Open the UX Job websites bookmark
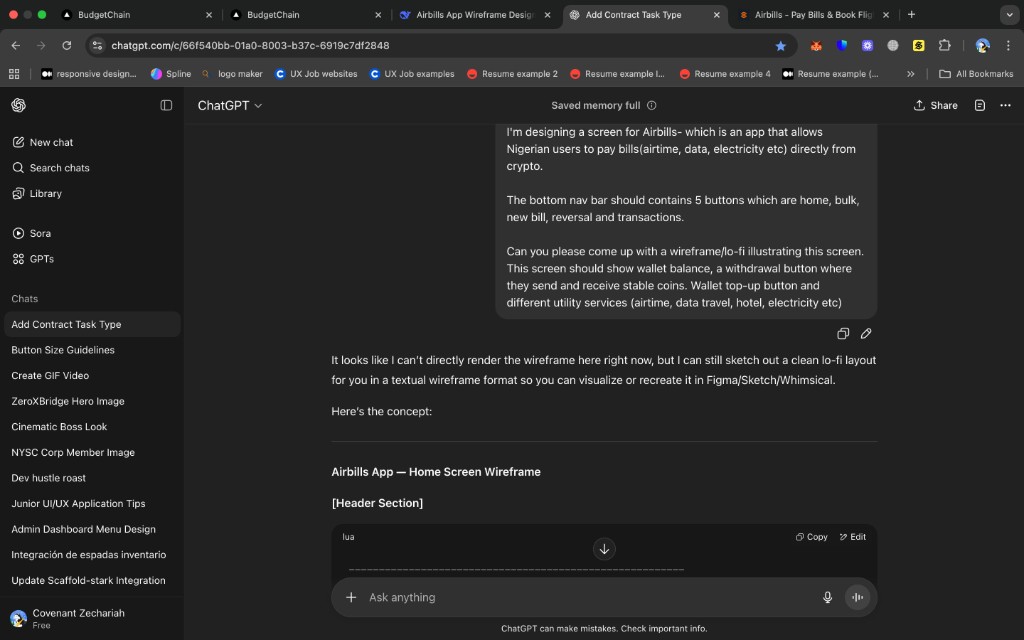The width and height of the screenshot is (1024, 640). 316,74
